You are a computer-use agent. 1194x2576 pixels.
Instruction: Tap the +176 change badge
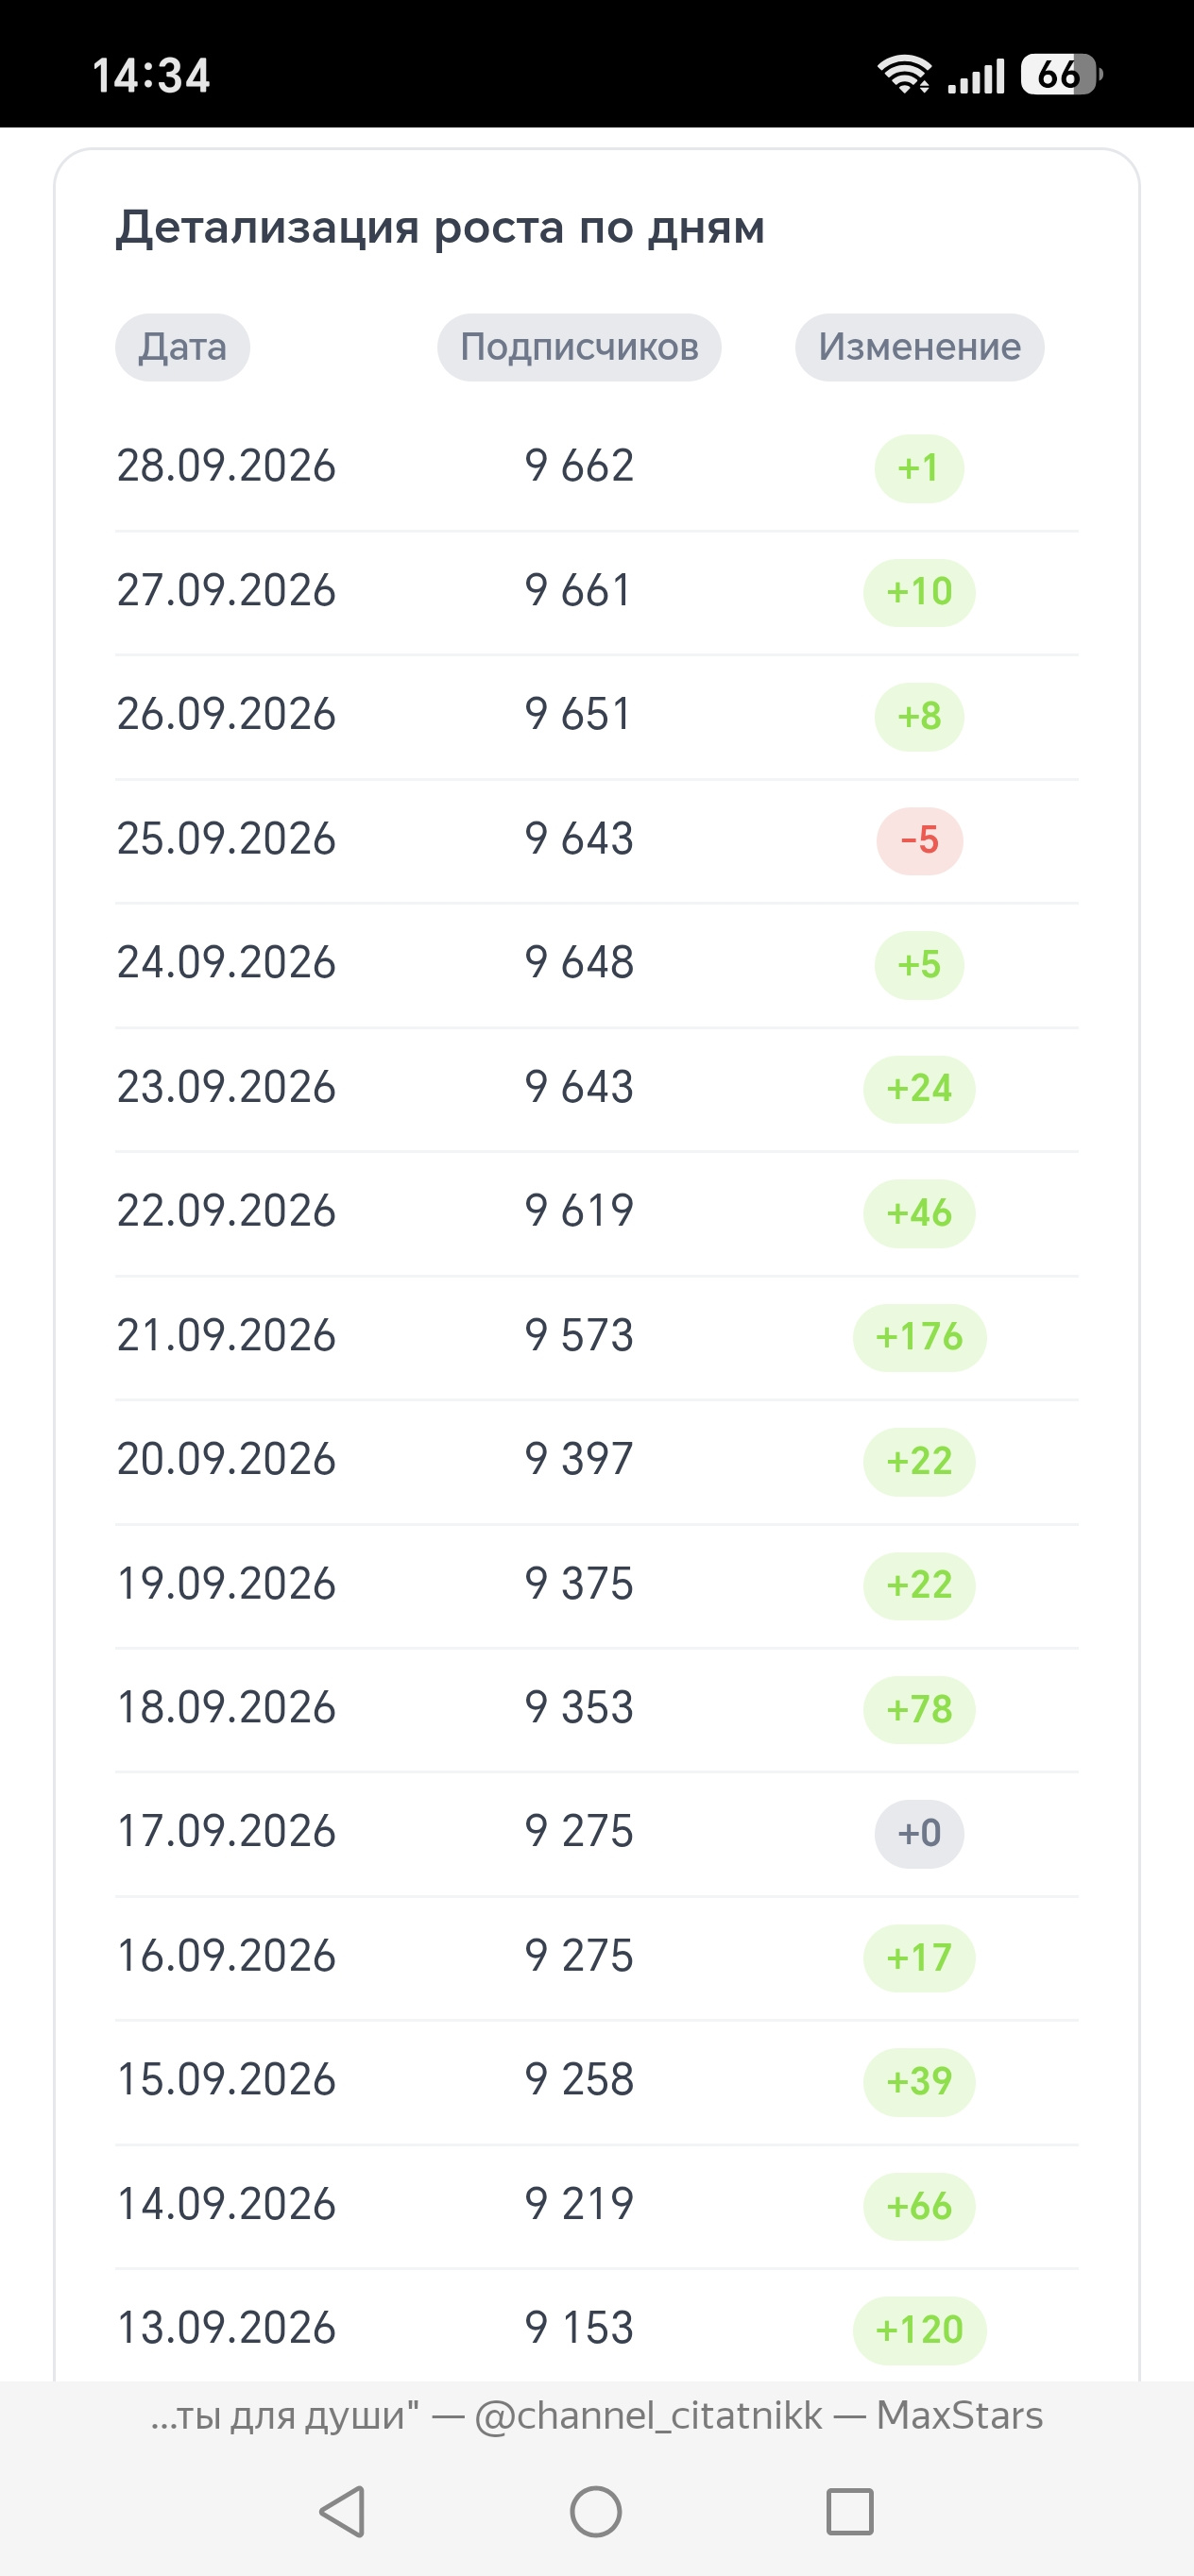pos(919,1337)
